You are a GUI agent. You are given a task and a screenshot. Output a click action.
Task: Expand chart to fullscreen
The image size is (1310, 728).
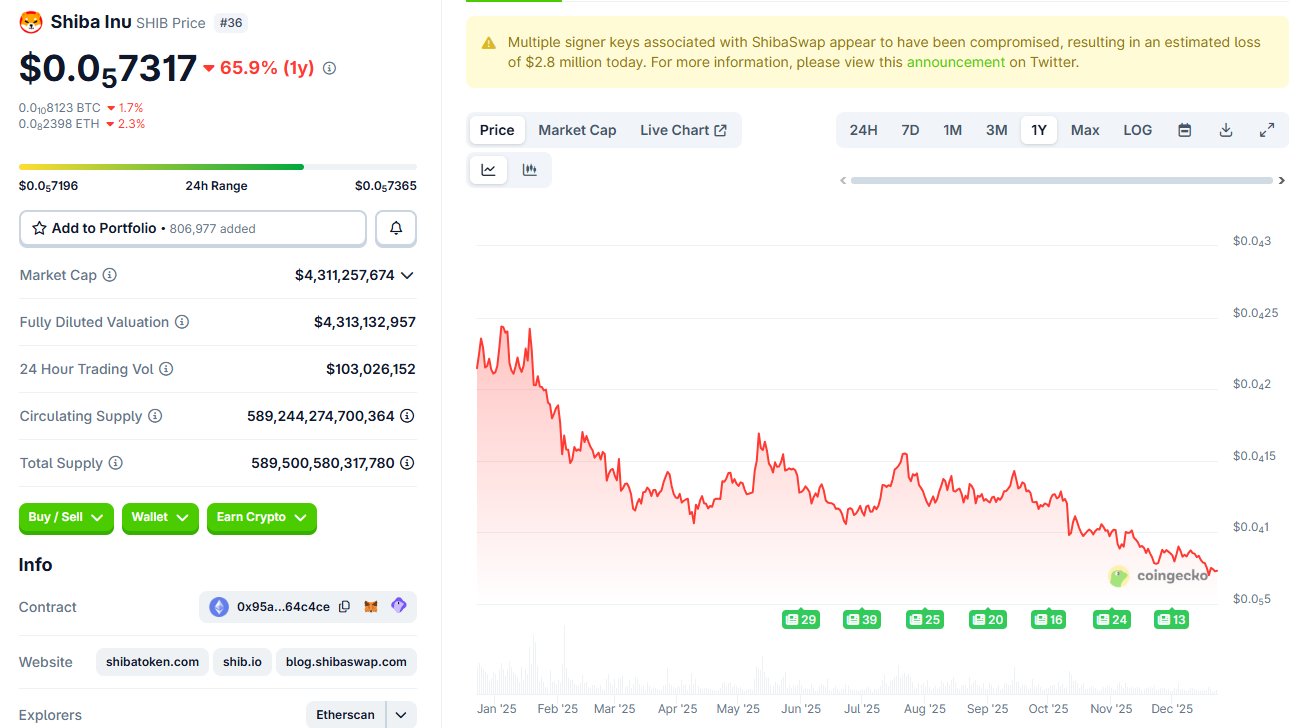(x=1267, y=129)
